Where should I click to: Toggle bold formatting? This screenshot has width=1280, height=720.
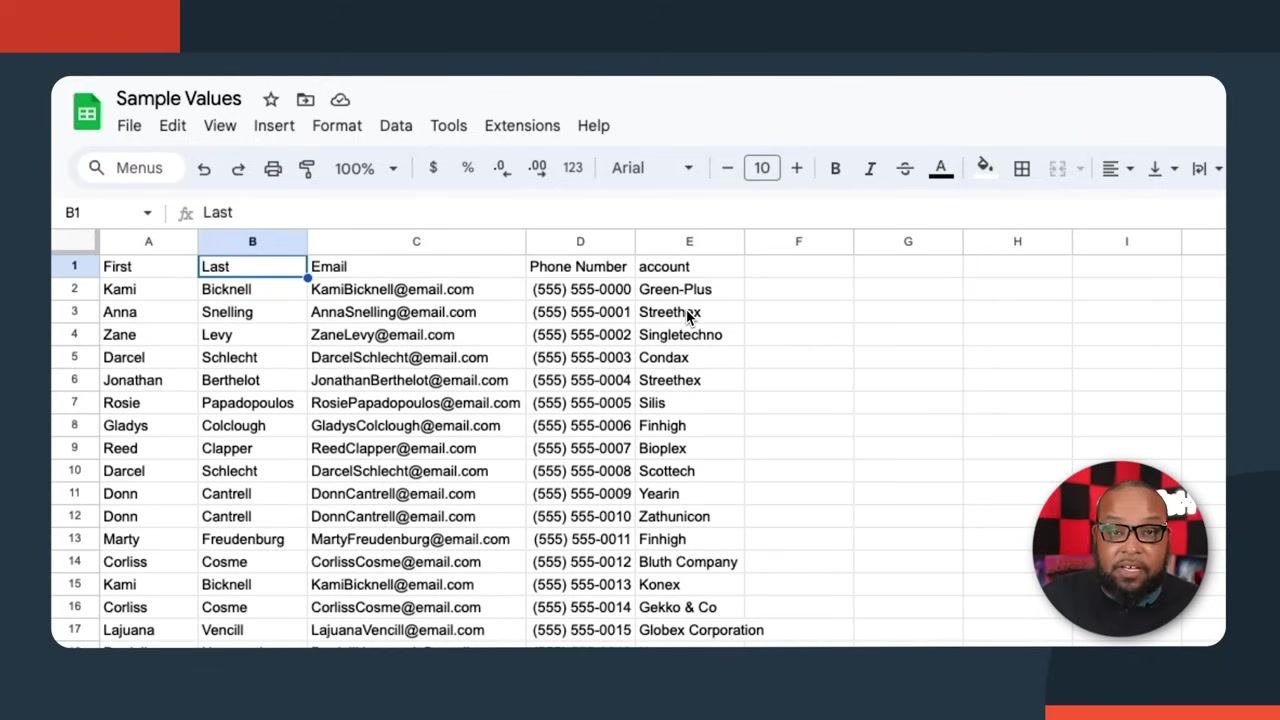click(x=835, y=169)
